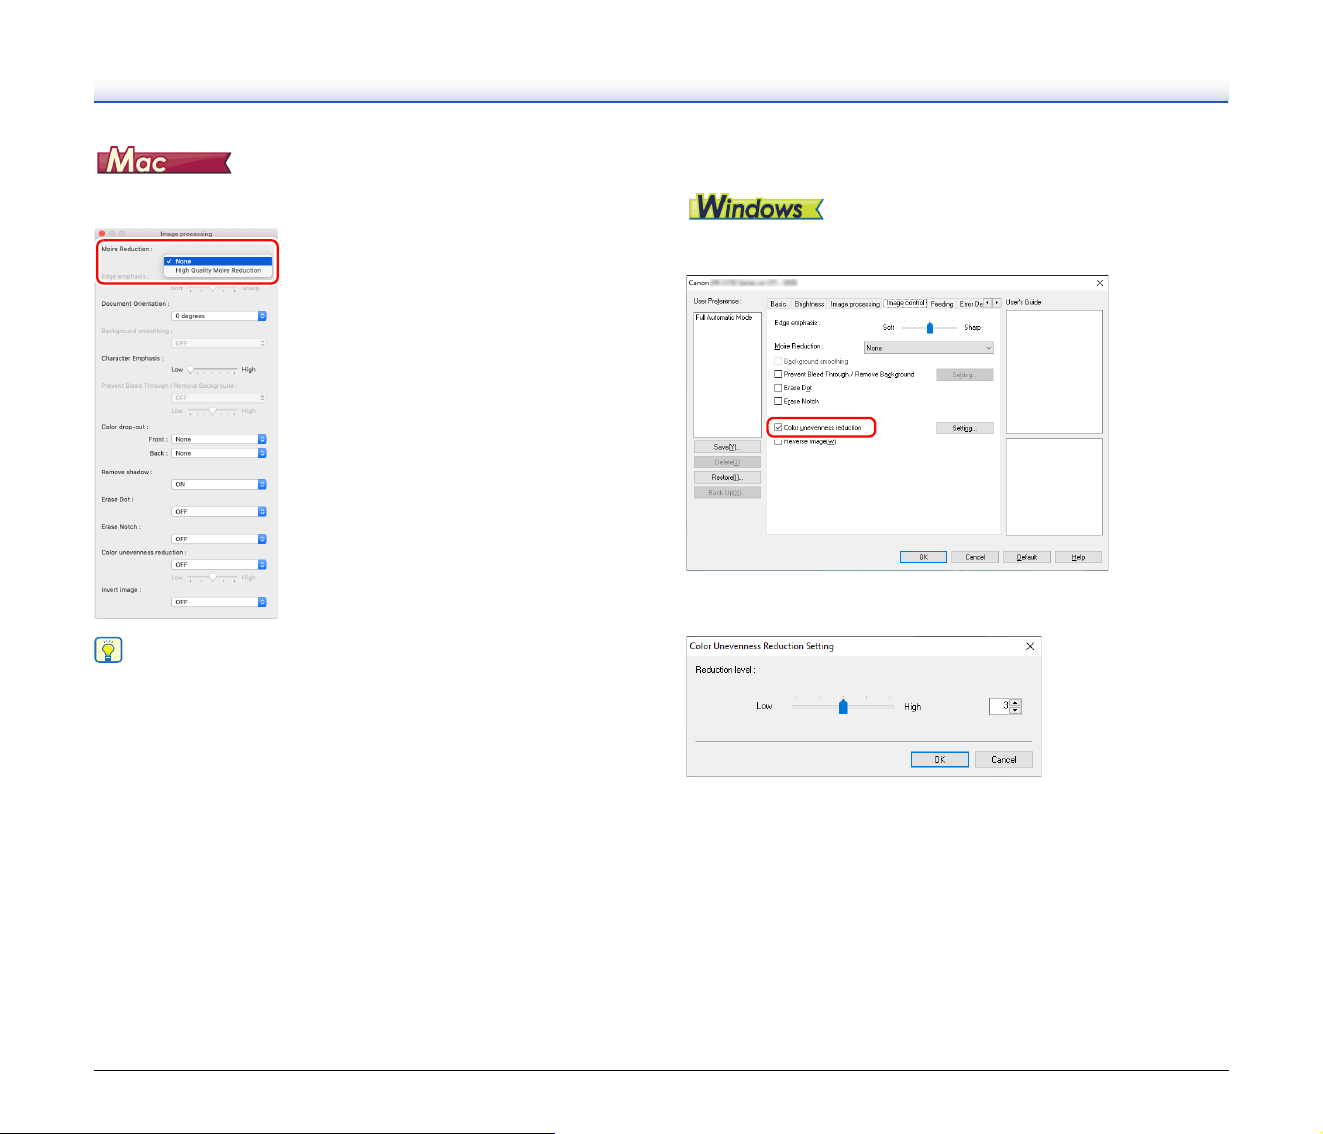
Task: Enable the Prevent Bleed Through / Remove Background checkbox
Action: pyautogui.click(x=778, y=374)
